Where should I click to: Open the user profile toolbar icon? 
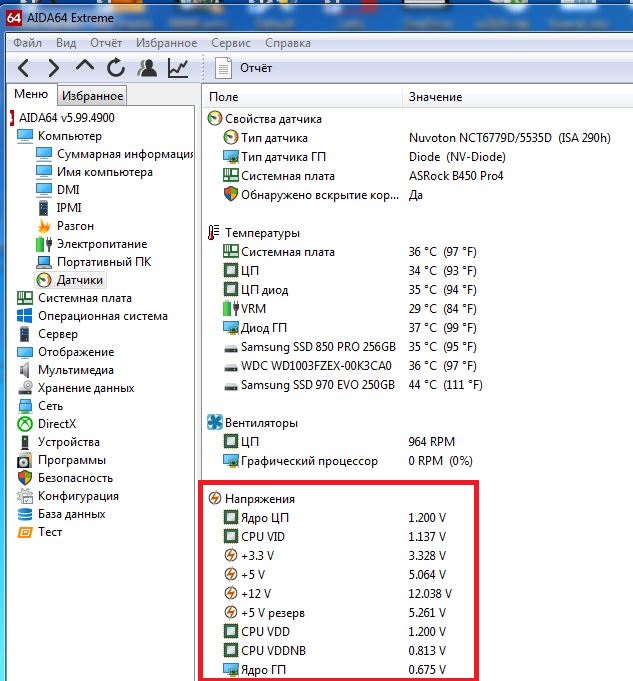click(147, 68)
